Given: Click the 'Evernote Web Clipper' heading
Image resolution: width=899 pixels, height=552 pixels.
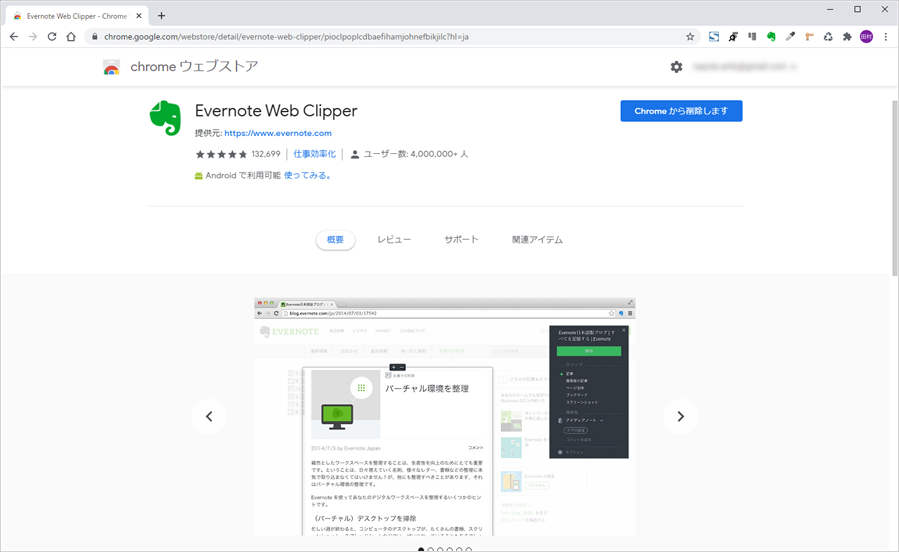Looking at the screenshot, I should click(276, 111).
